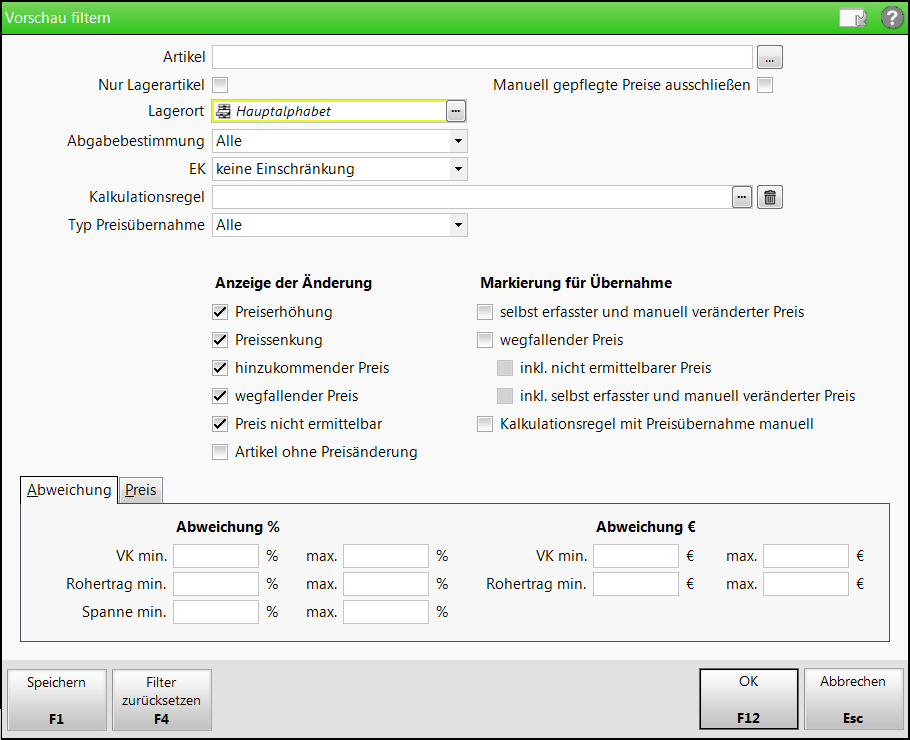Open Lagerort selection ellipsis button
Image resolution: width=910 pixels, height=740 pixels.
click(x=456, y=111)
